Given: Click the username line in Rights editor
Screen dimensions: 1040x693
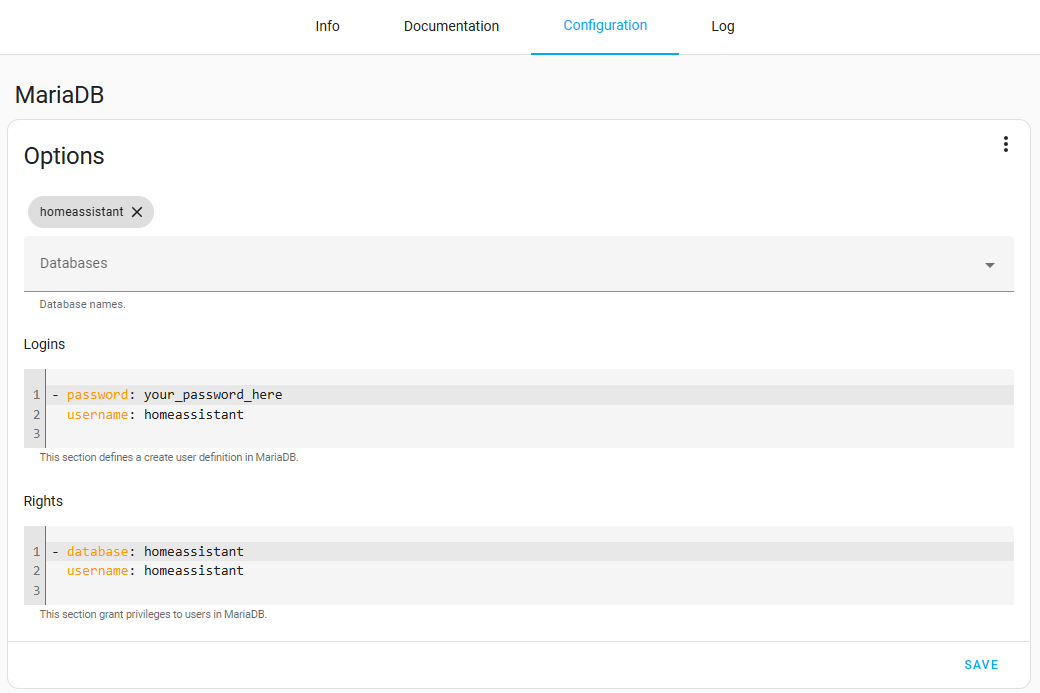Looking at the screenshot, I should (x=530, y=570).
